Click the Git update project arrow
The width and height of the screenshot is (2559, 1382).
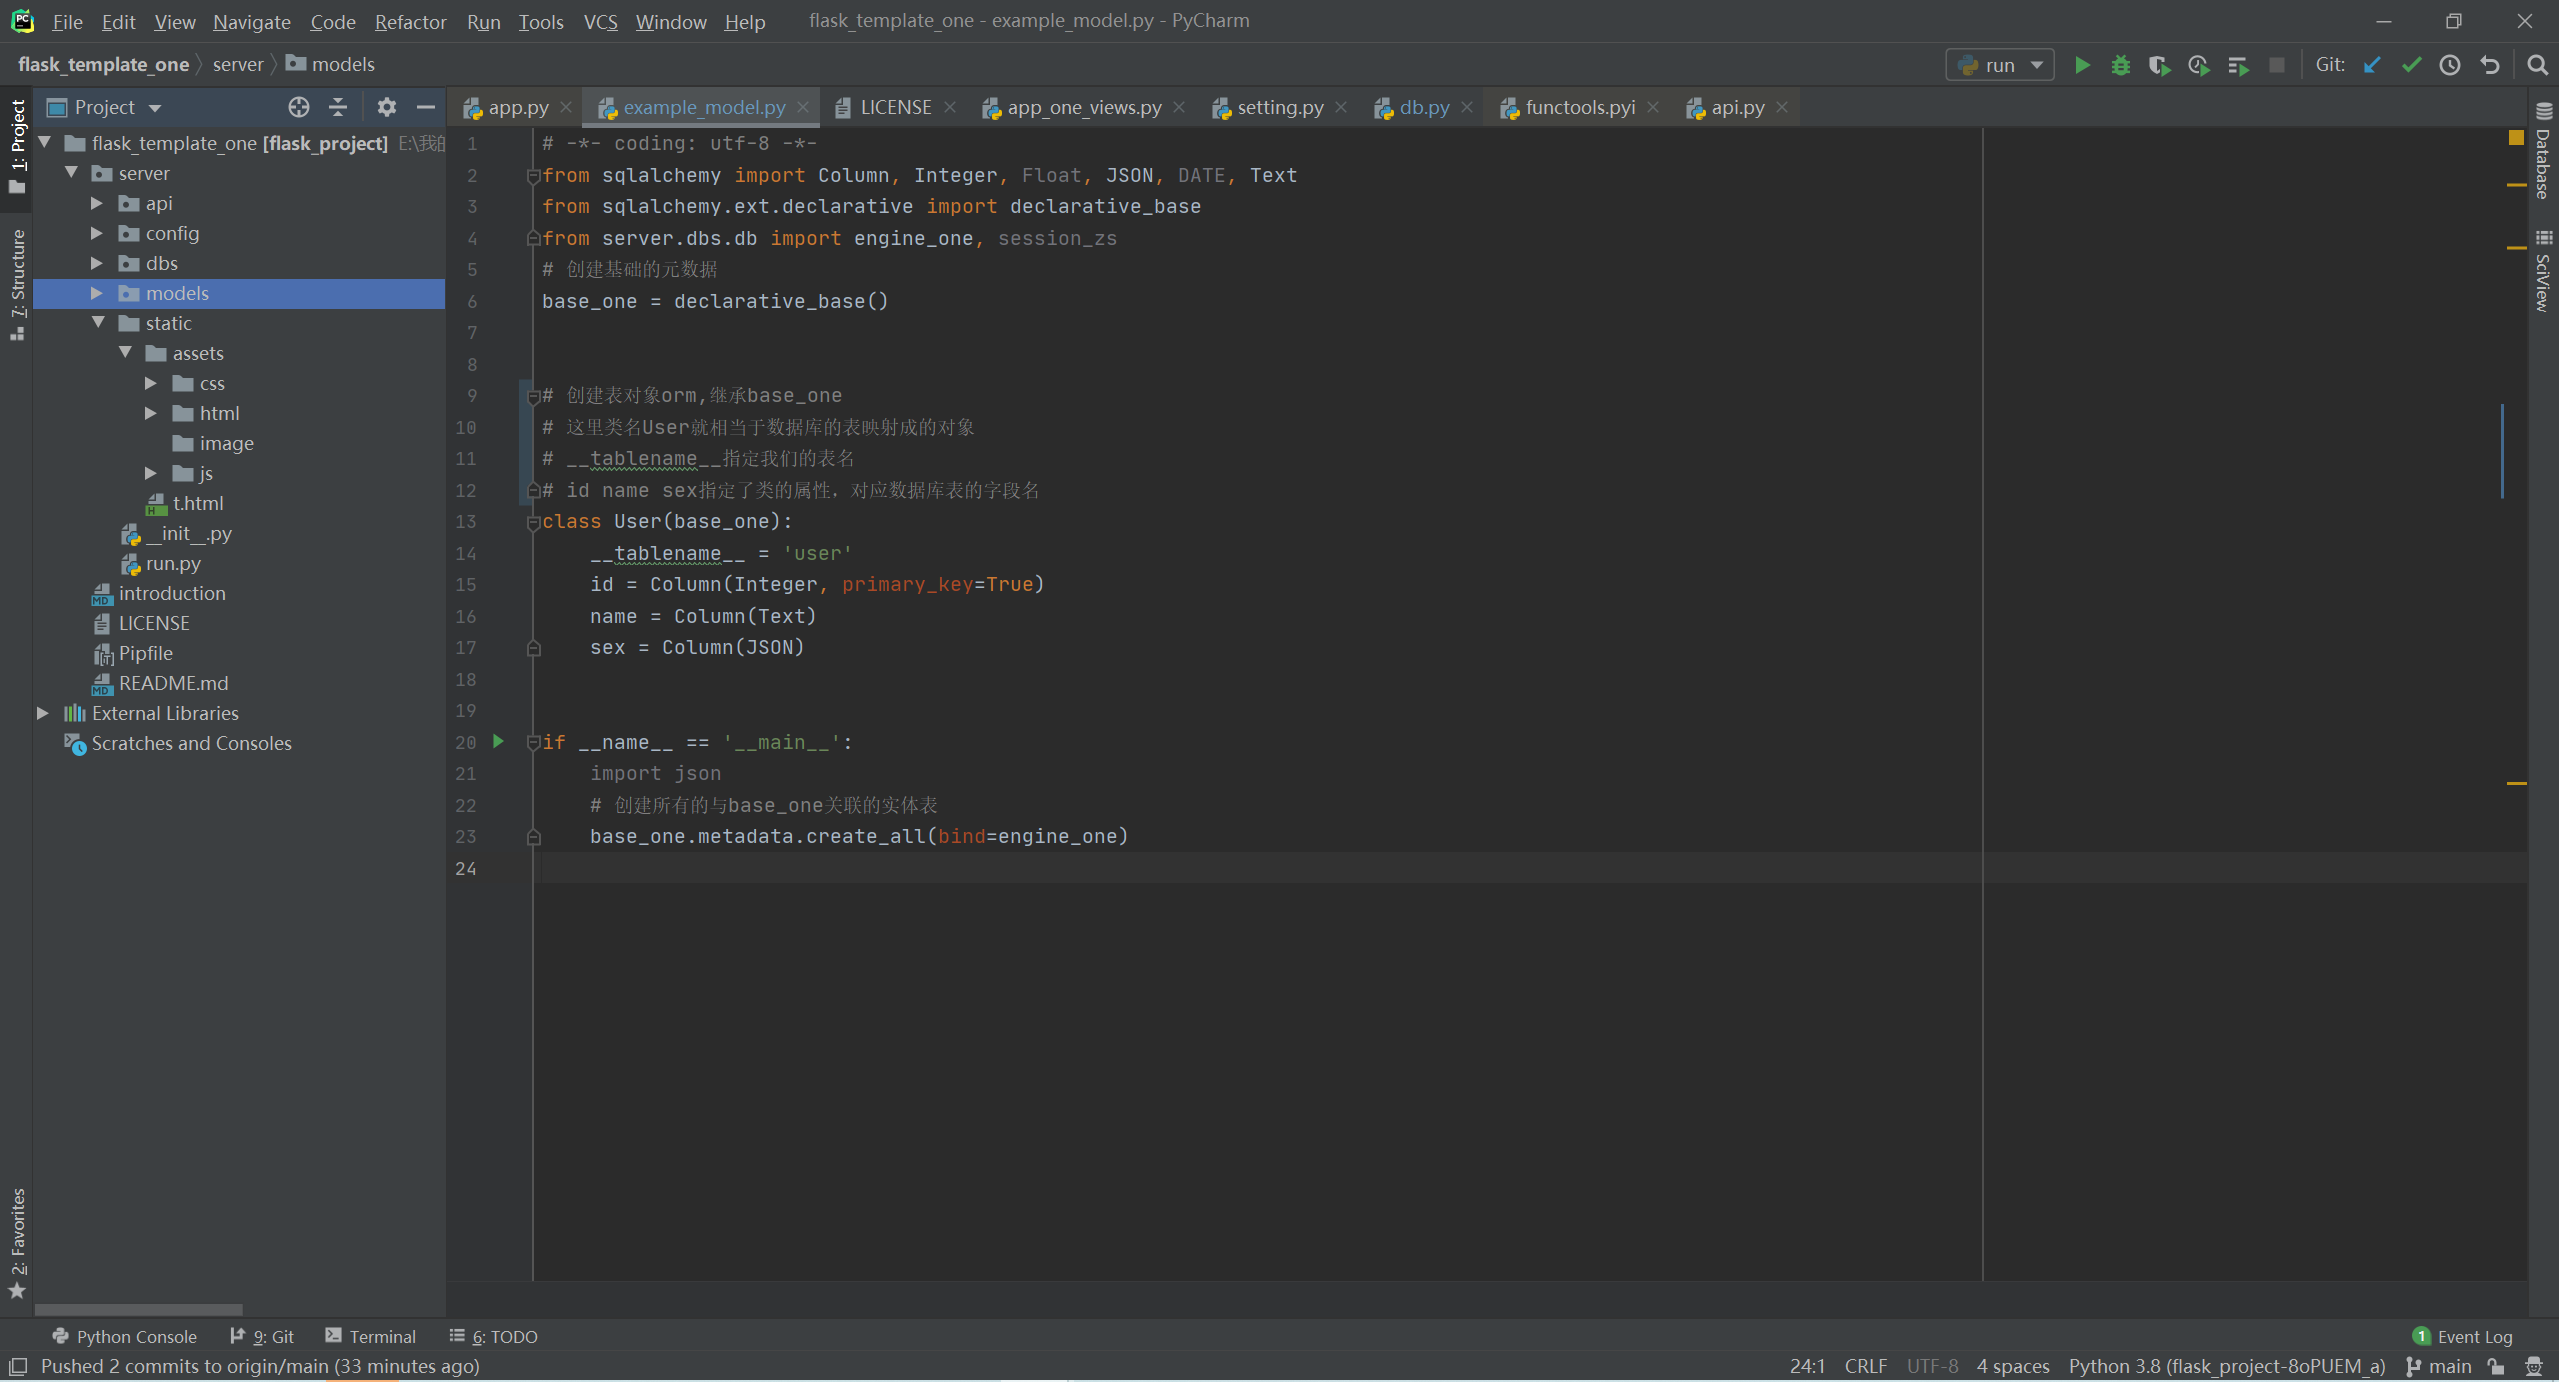pos(2372,65)
